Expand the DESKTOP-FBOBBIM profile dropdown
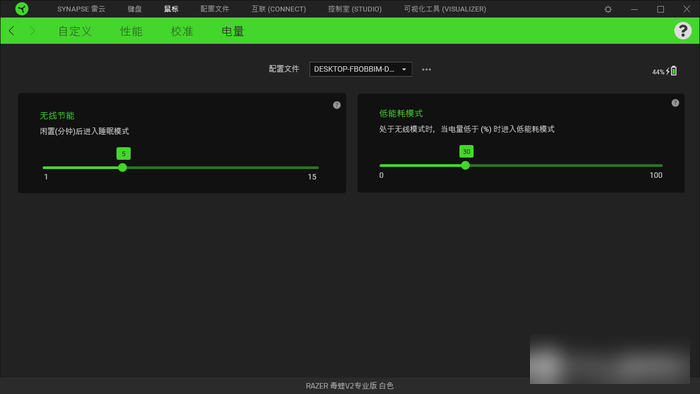The width and height of the screenshot is (700, 394). tap(360, 69)
